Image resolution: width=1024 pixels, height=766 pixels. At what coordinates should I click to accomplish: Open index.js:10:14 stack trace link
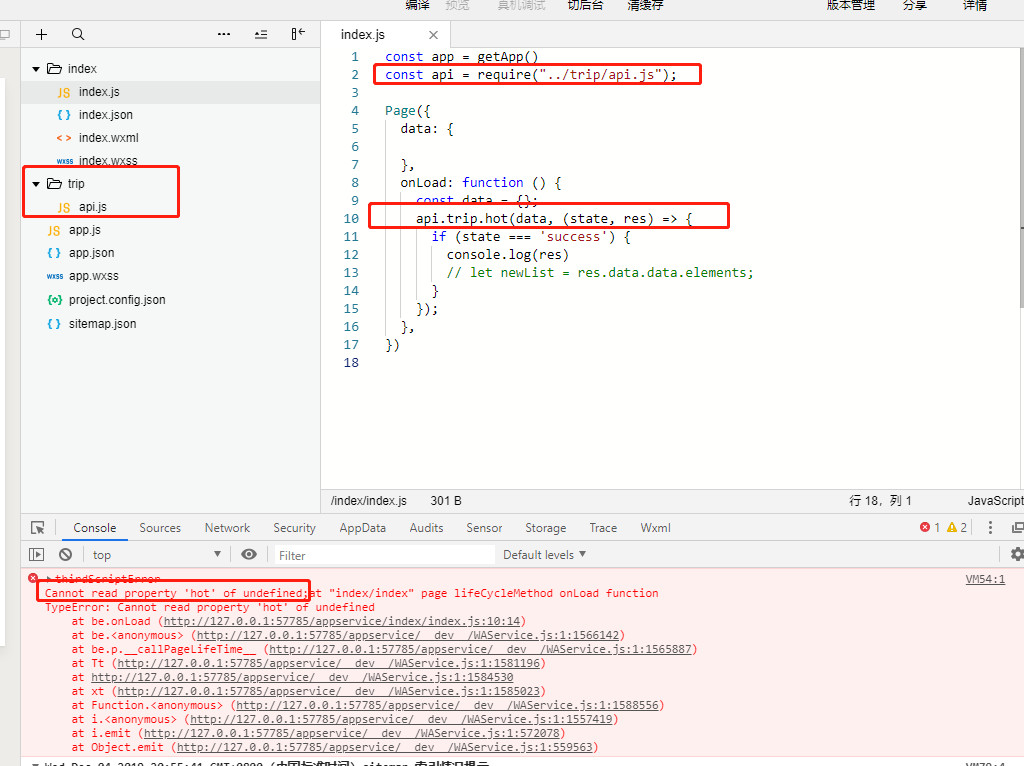(342, 621)
